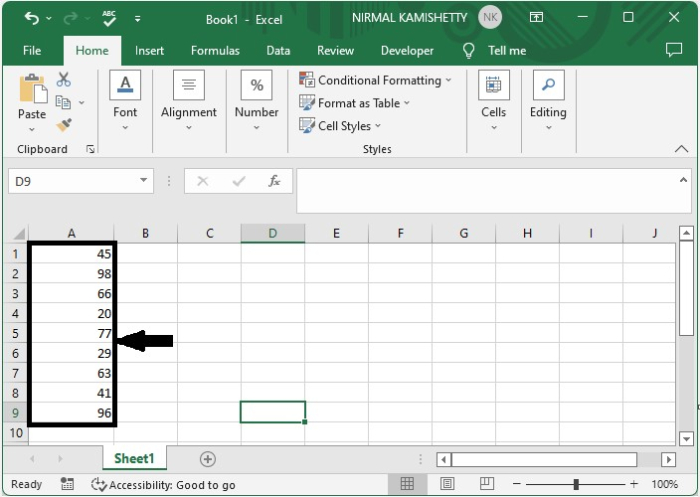Click the Paste clipboard icon
The height and width of the screenshot is (497, 700).
click(32, 98)
